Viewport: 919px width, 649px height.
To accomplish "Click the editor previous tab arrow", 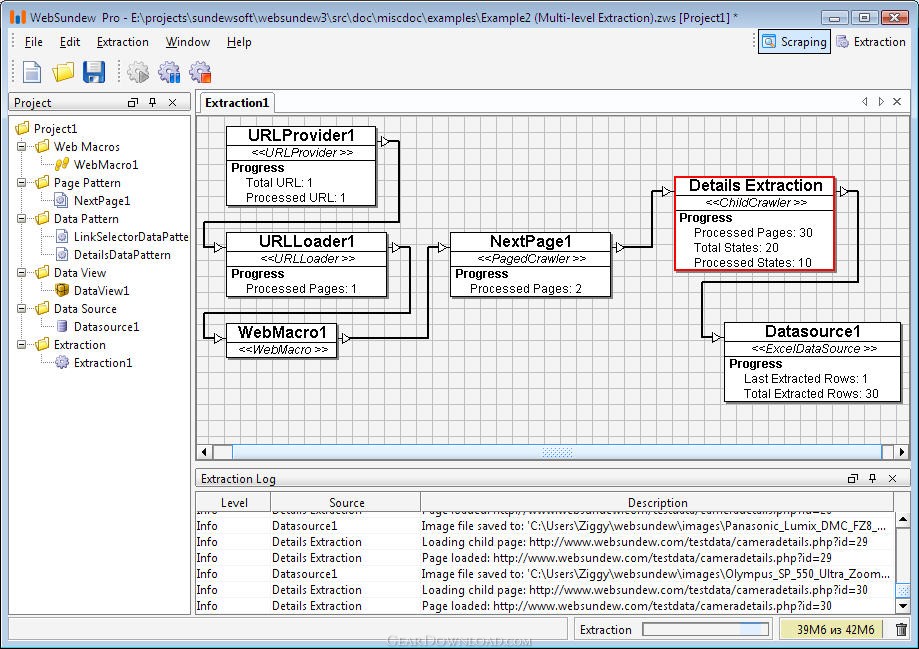I will tap(865, 102).
